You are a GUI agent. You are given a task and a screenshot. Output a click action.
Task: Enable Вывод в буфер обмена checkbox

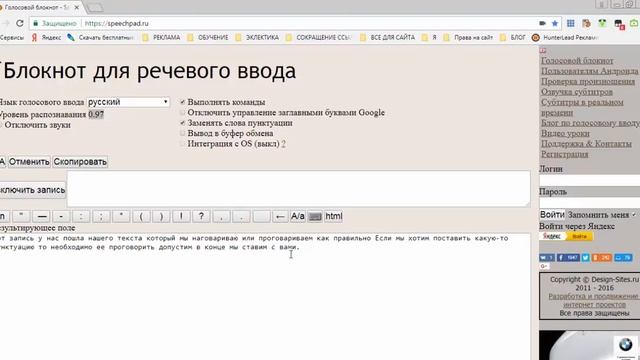click(x=182, y=133)
